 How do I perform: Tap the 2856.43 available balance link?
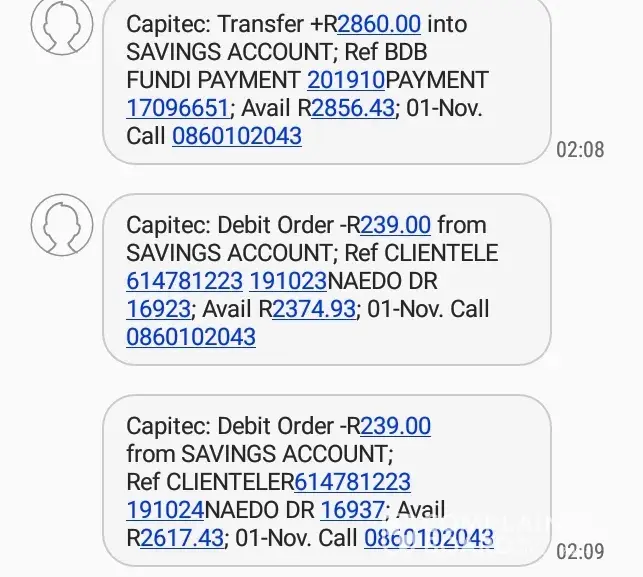(x=352, y=107)
